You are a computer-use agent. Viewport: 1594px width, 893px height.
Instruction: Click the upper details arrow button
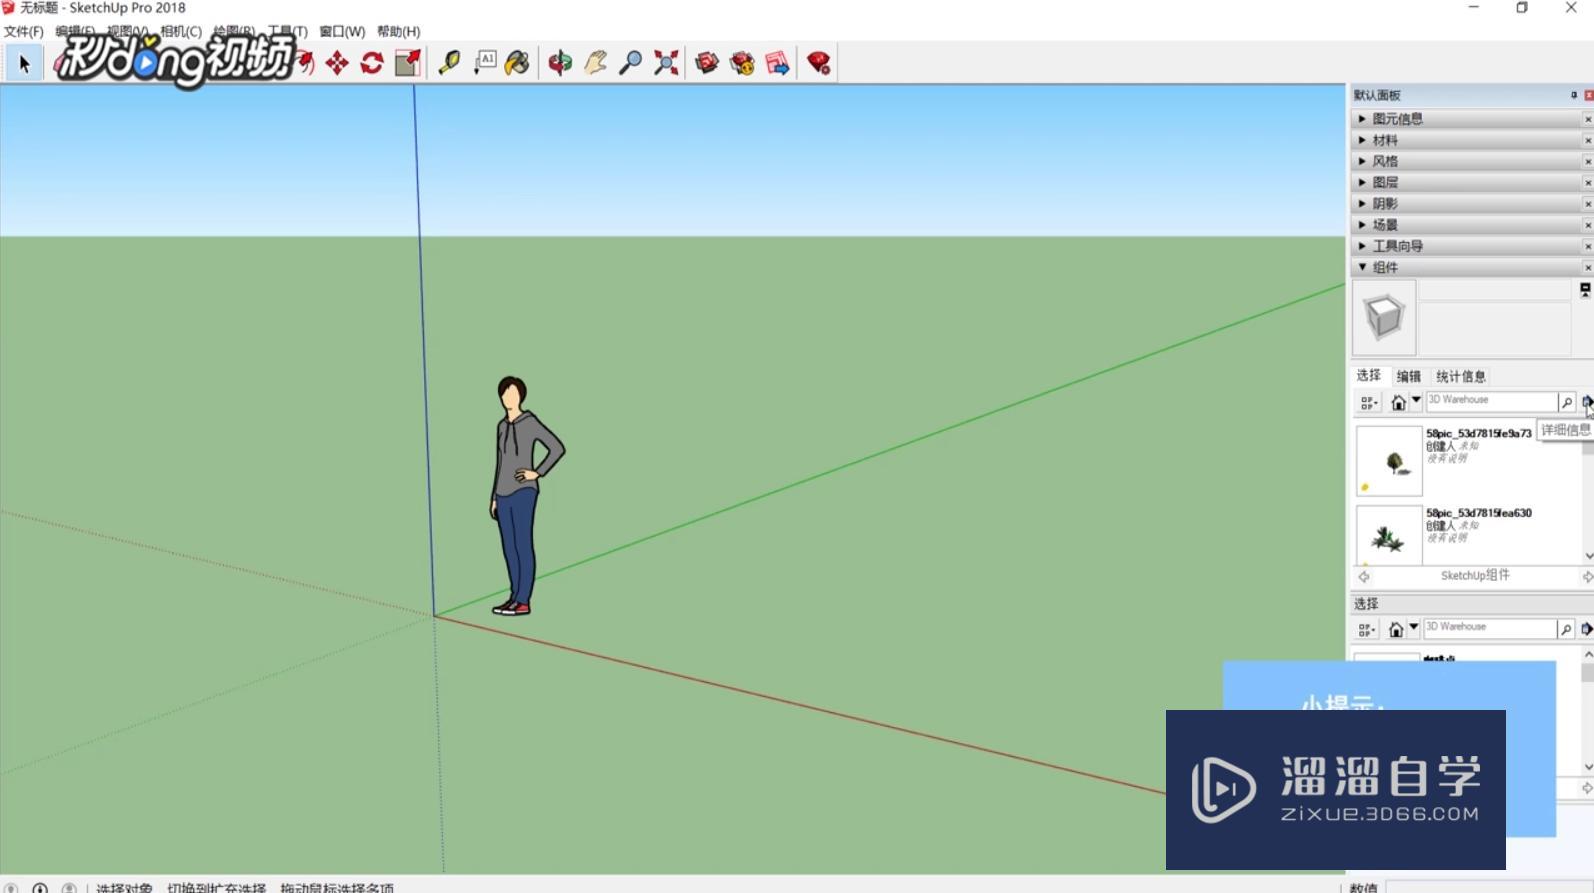pos(1587,402)
